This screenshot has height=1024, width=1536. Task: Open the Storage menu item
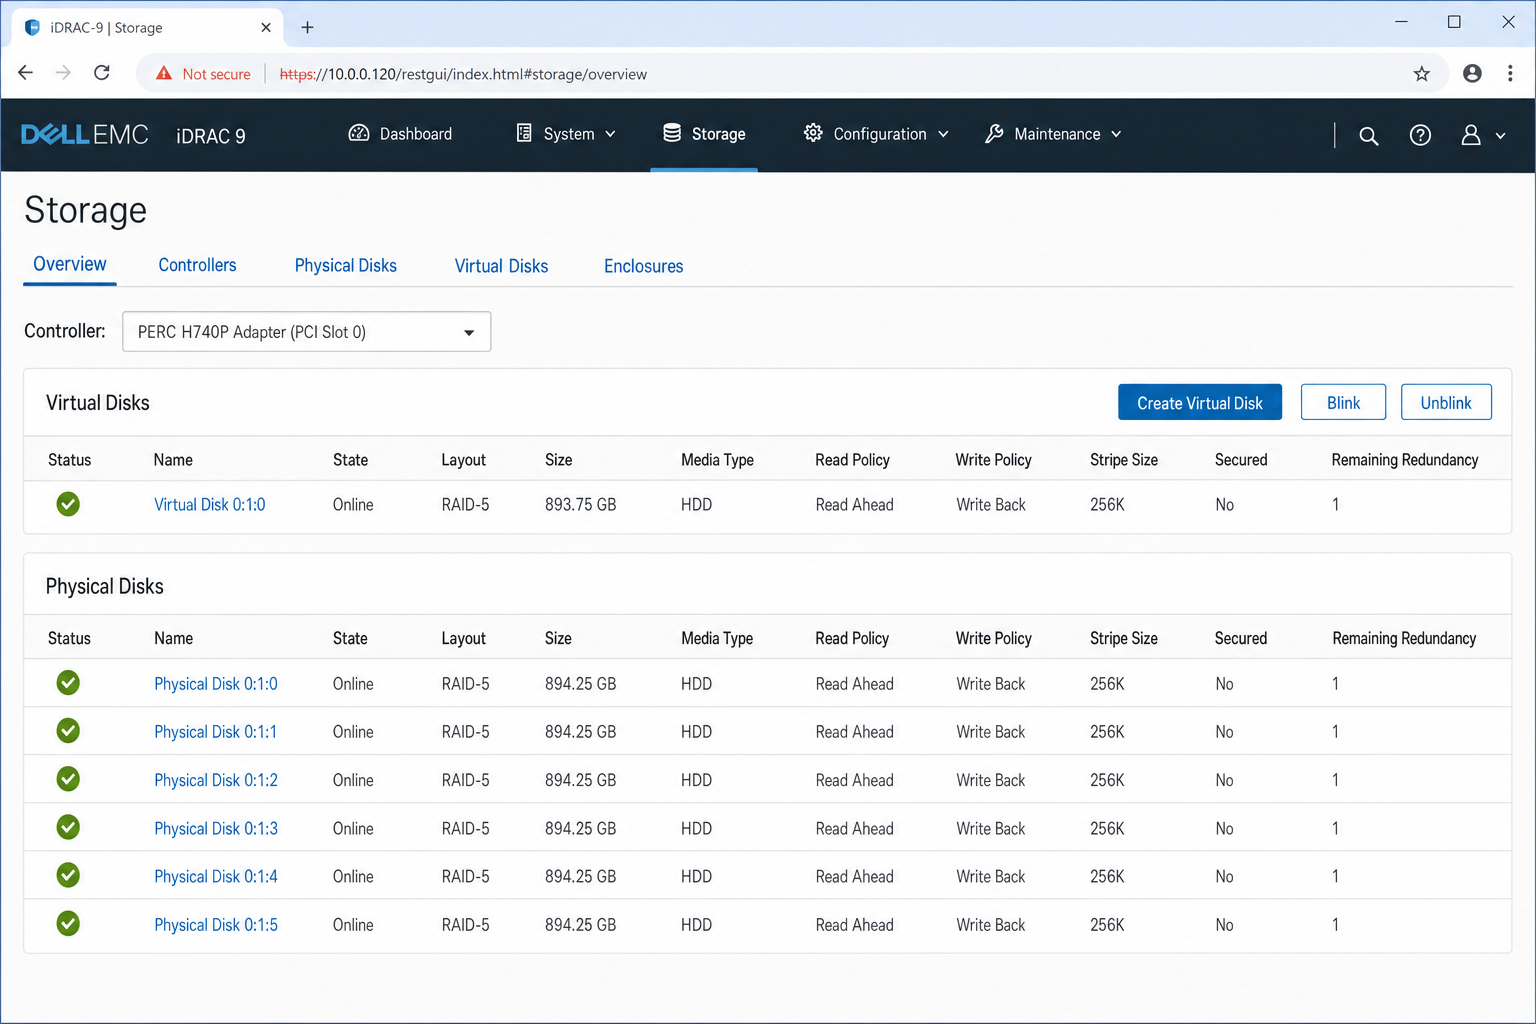pyautogui.click(x=704, y=134)
